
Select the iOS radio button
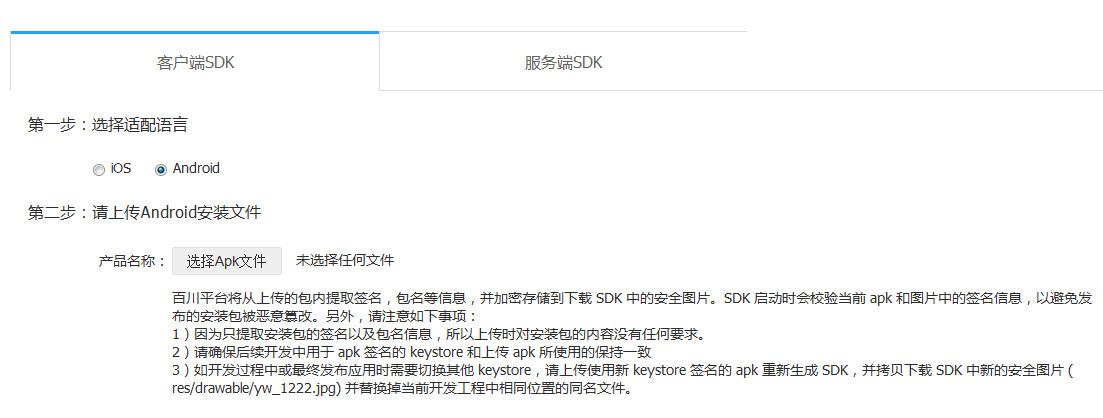98,170
